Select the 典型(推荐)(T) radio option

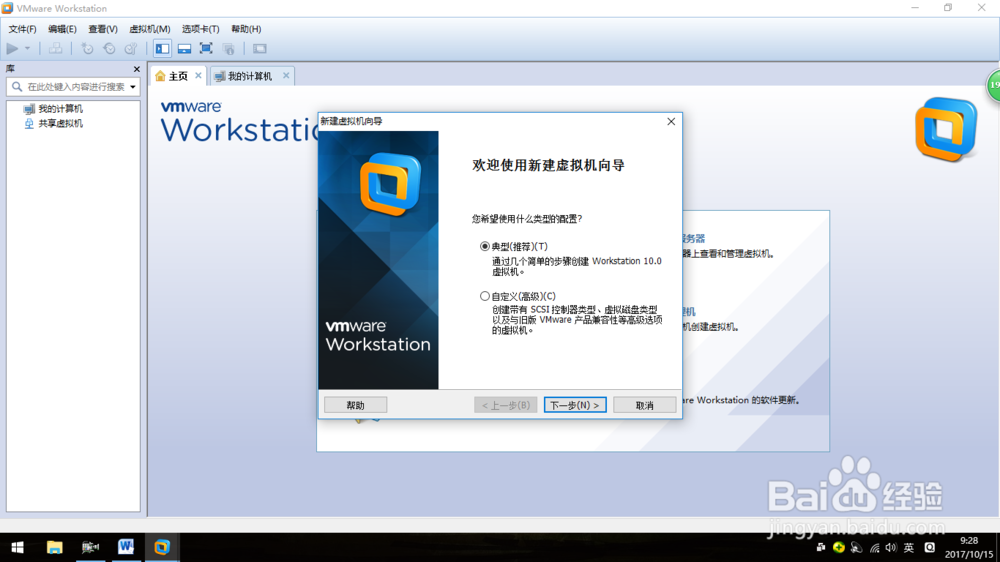pos(485,246)
